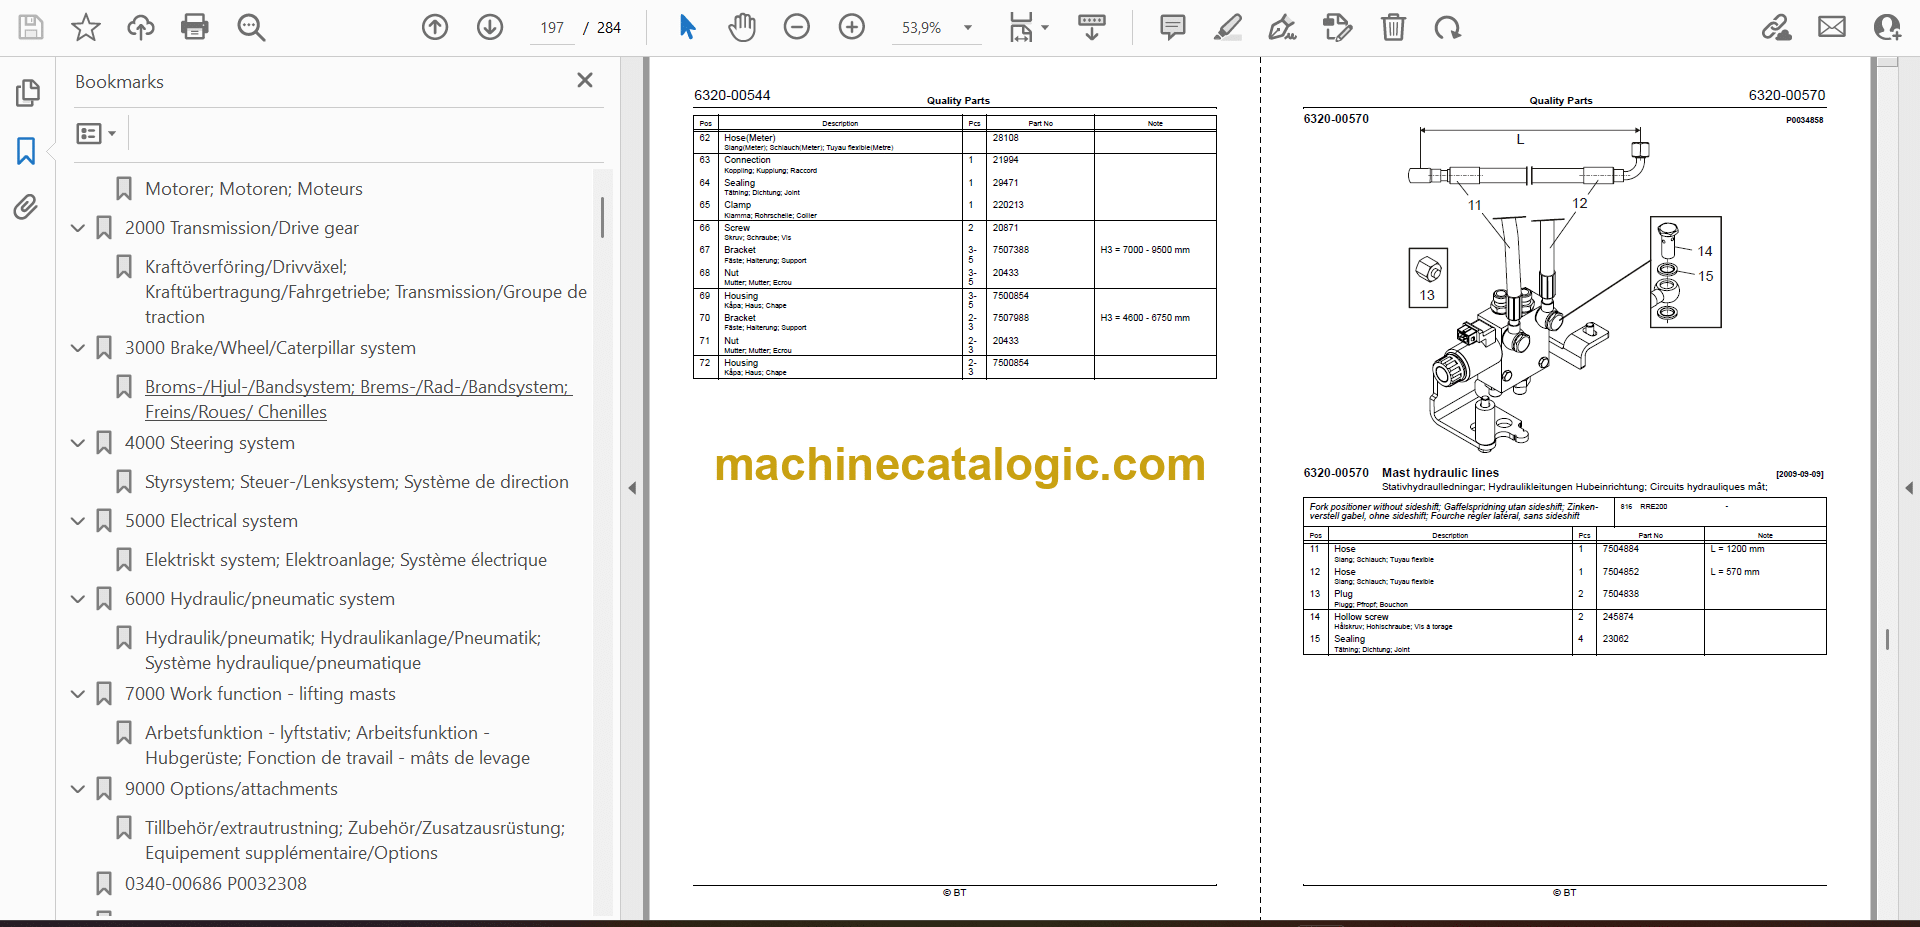The width and height of the screenshot is (1920, 927).
Task: Add a comment sticky note
Action: (x=1172, y=27)
